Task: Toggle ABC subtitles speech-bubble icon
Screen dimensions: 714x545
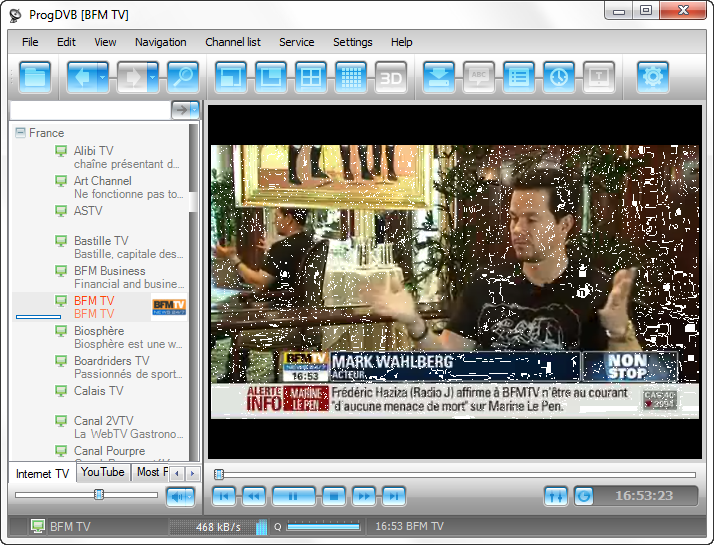Action: click(479, 77)
